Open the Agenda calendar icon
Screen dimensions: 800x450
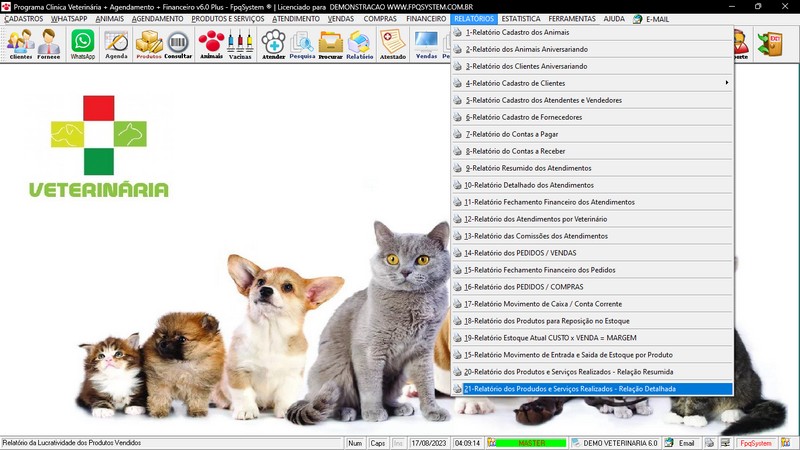pyautogui.click(x=116, y=44)
